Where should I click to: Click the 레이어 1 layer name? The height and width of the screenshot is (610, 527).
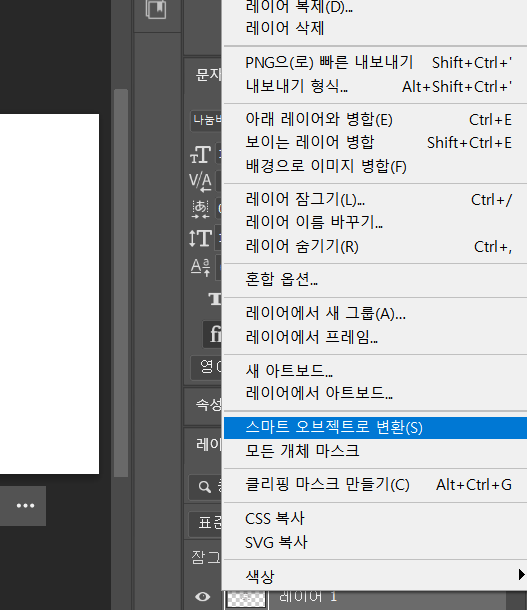(x=308, y=596)
